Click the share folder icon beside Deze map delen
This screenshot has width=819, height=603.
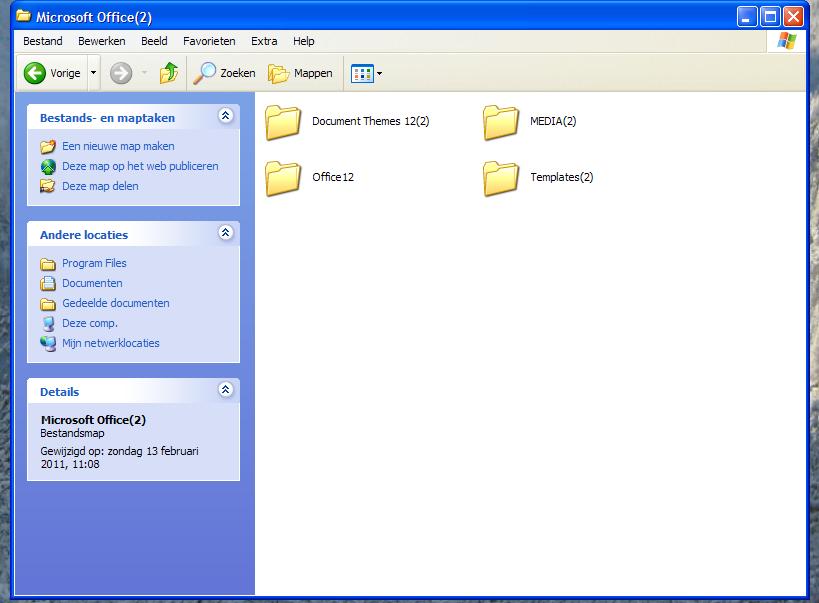click(x=48, y=186)
